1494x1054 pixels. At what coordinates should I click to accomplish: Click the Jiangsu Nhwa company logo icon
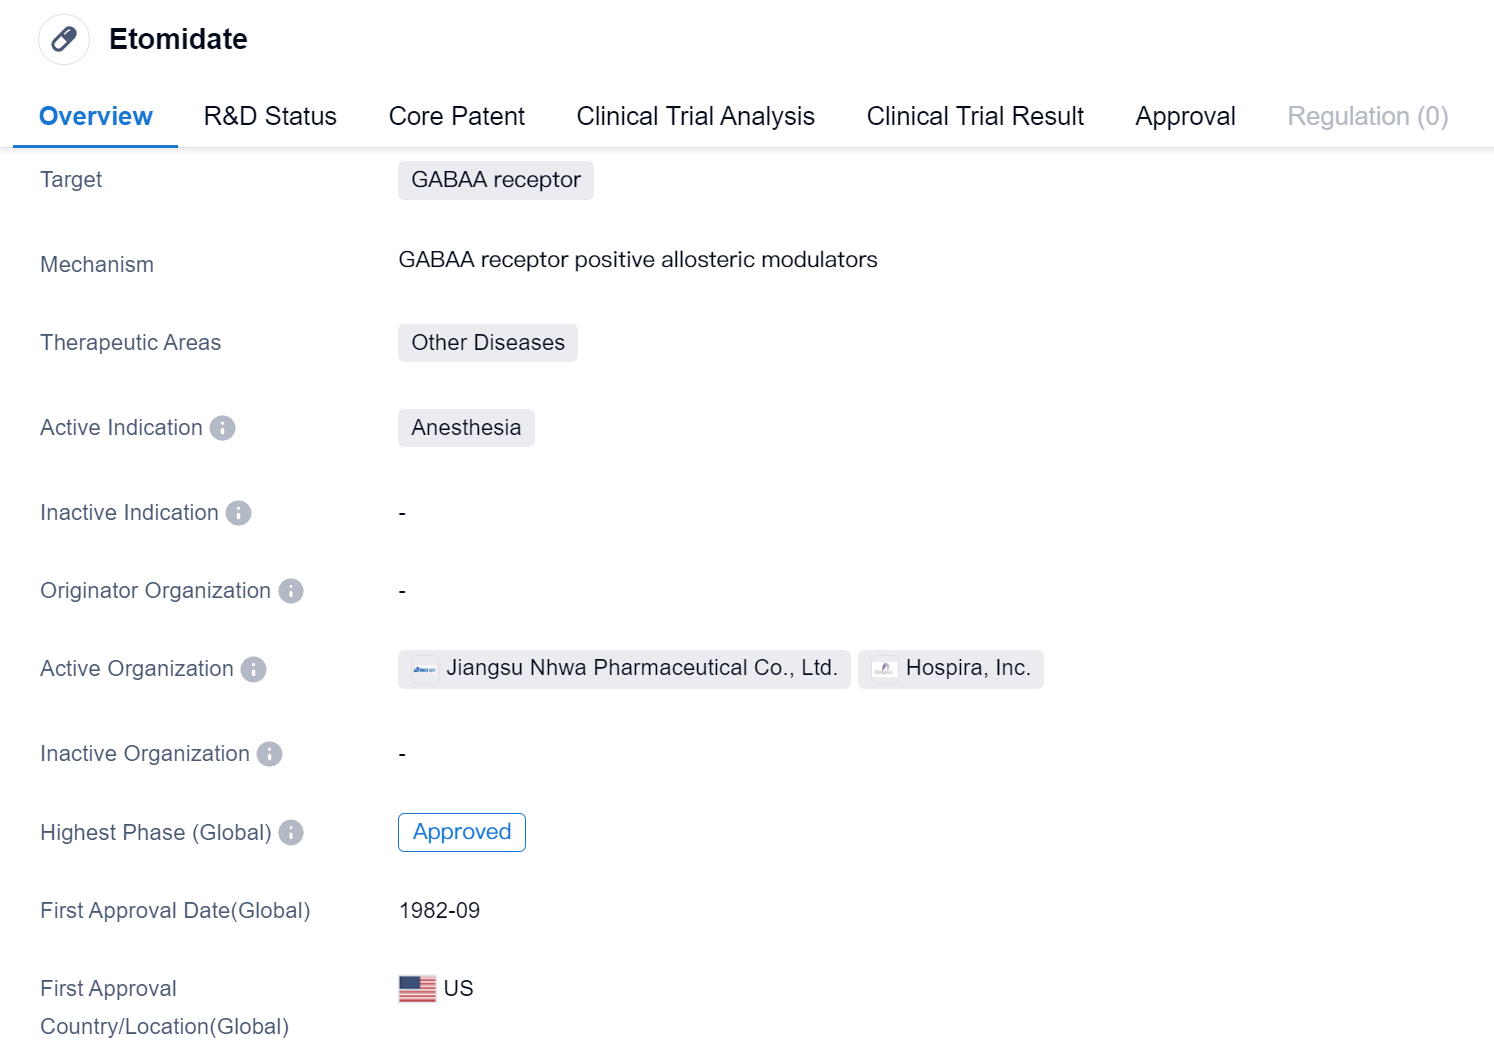tap(425, 669)
